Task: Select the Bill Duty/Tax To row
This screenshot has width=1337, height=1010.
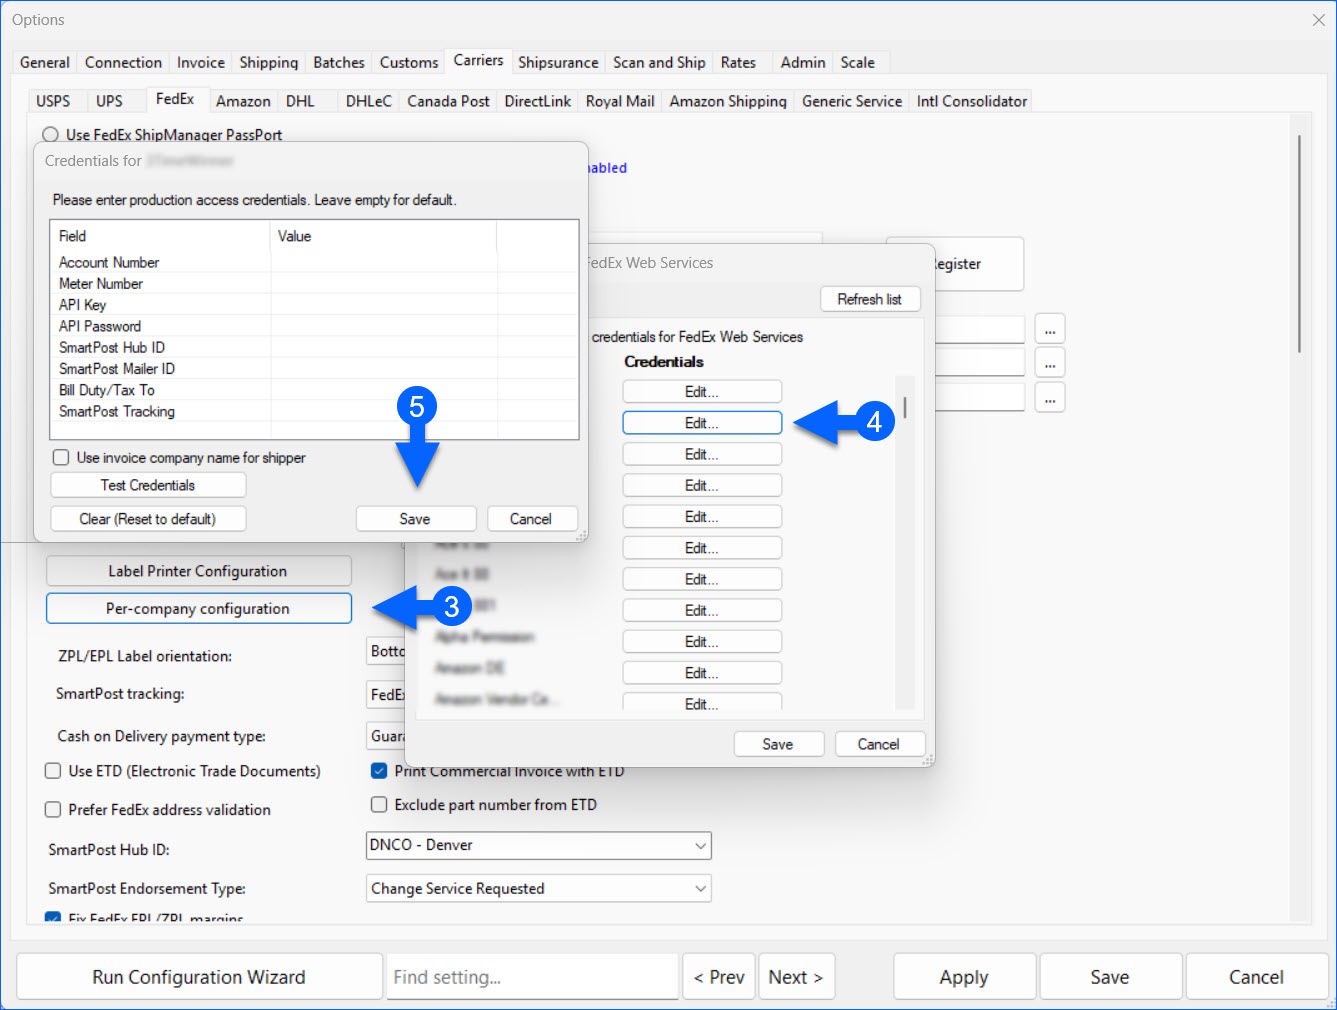Action: click(314, 390)
